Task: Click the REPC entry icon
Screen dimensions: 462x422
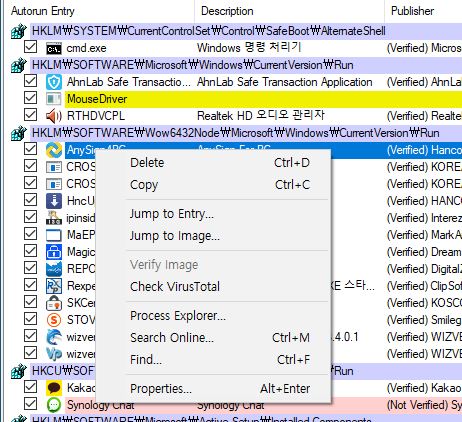Action: pos(54,269)
